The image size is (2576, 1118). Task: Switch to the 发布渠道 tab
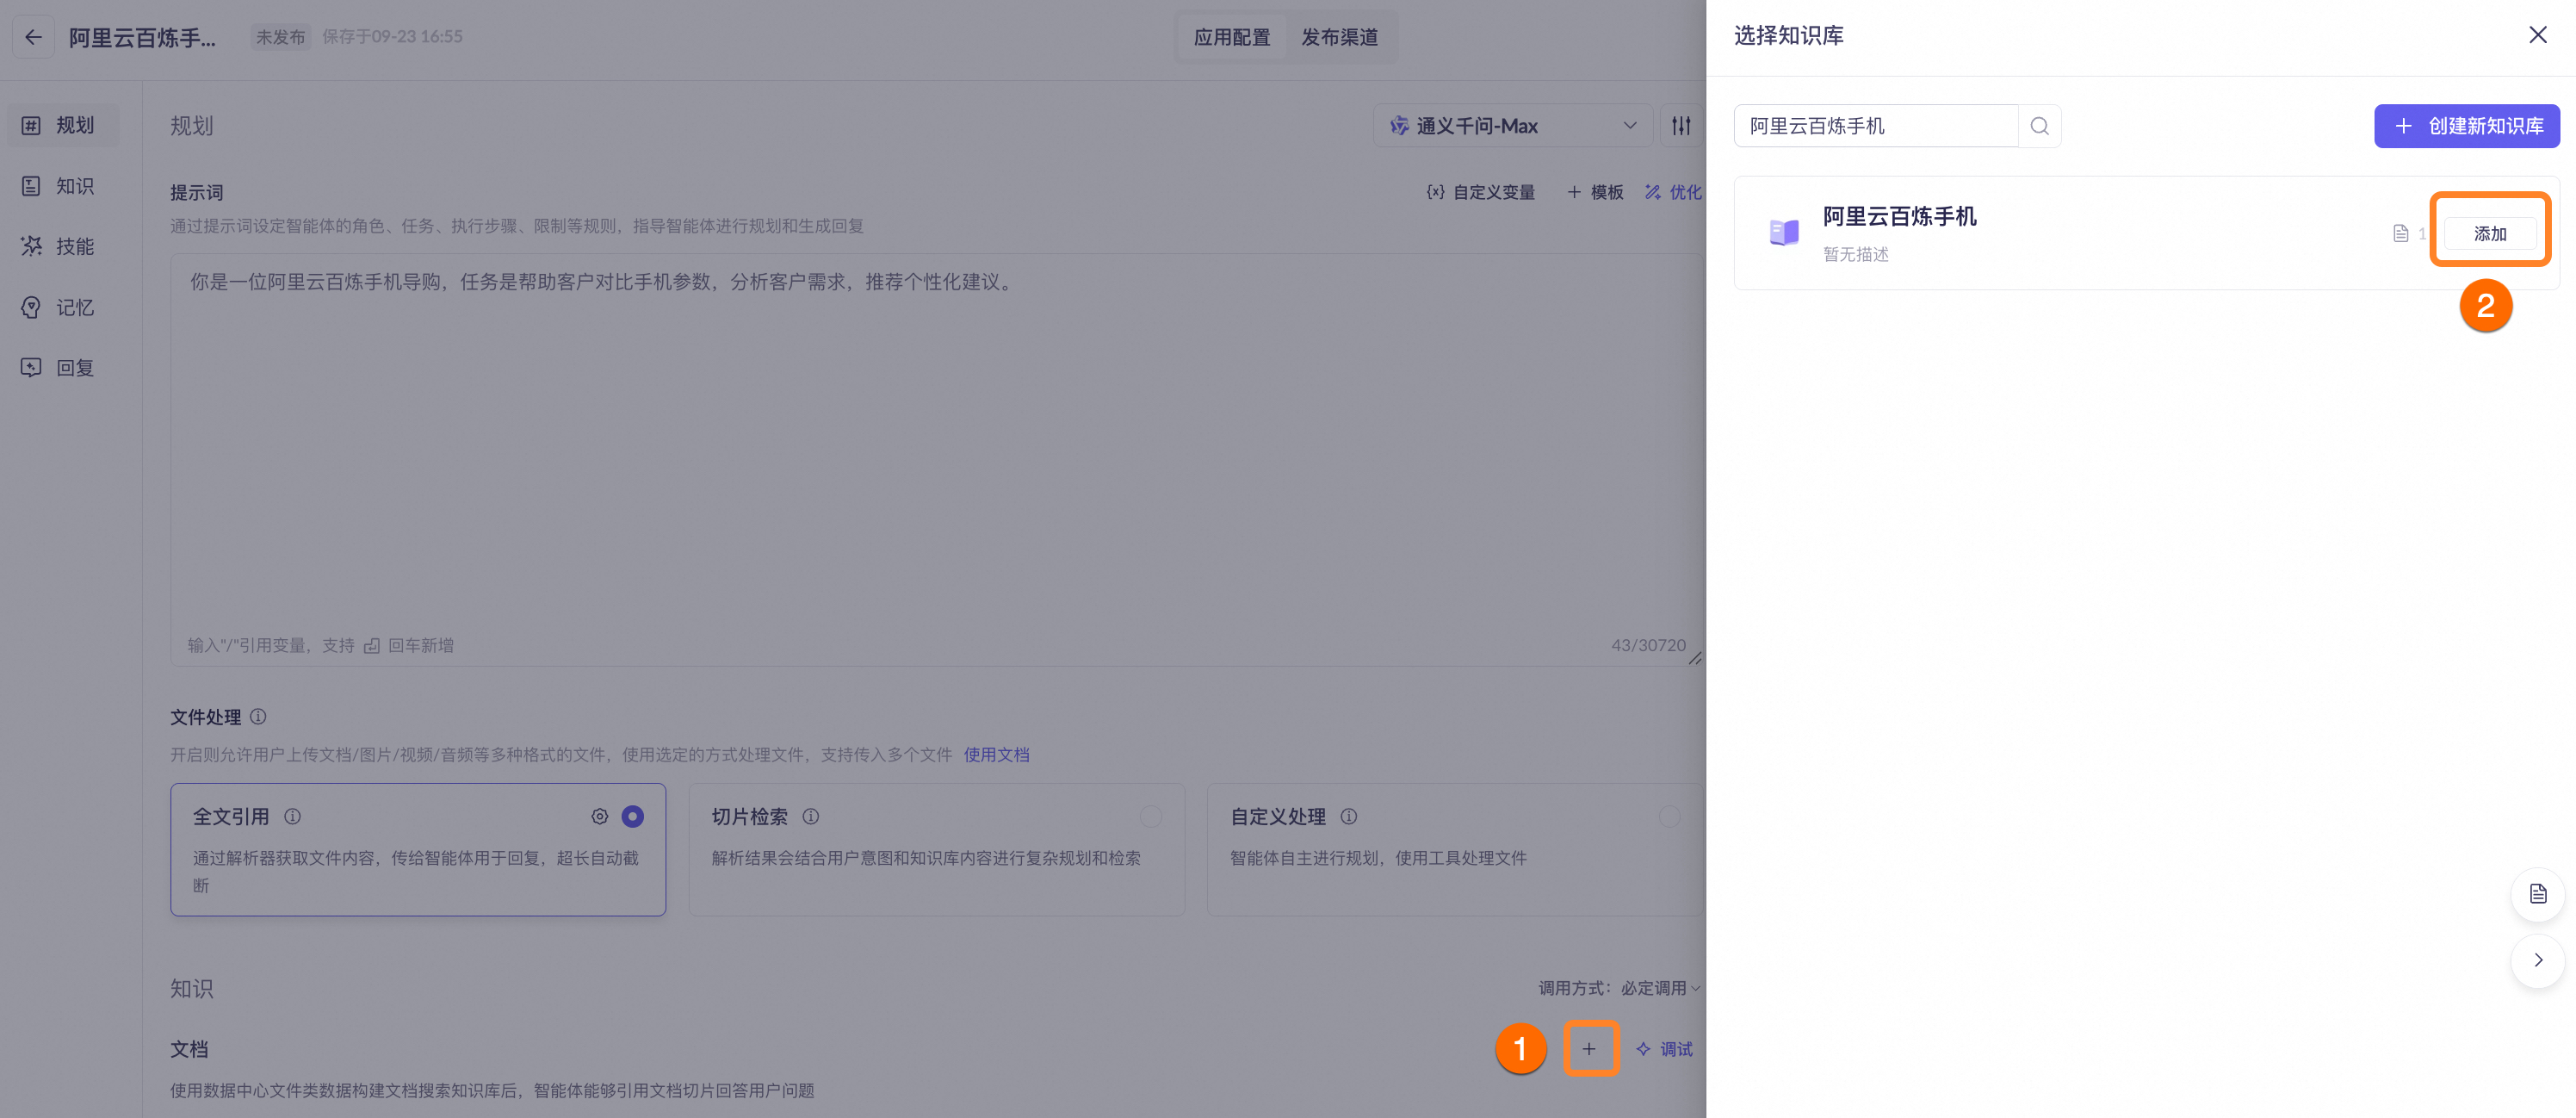coord(1340,37)
